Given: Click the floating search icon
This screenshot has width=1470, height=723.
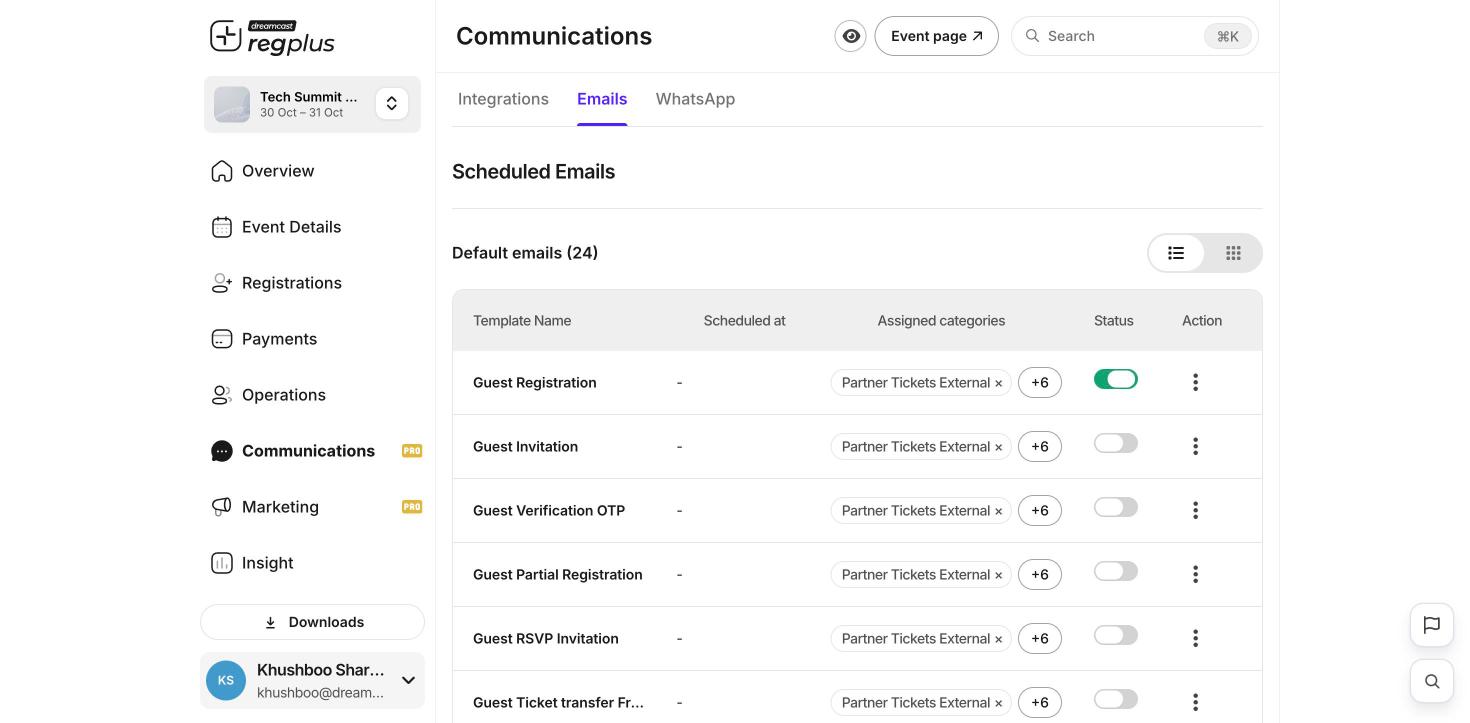Looking at the screenshot, I should point(1432,681).
